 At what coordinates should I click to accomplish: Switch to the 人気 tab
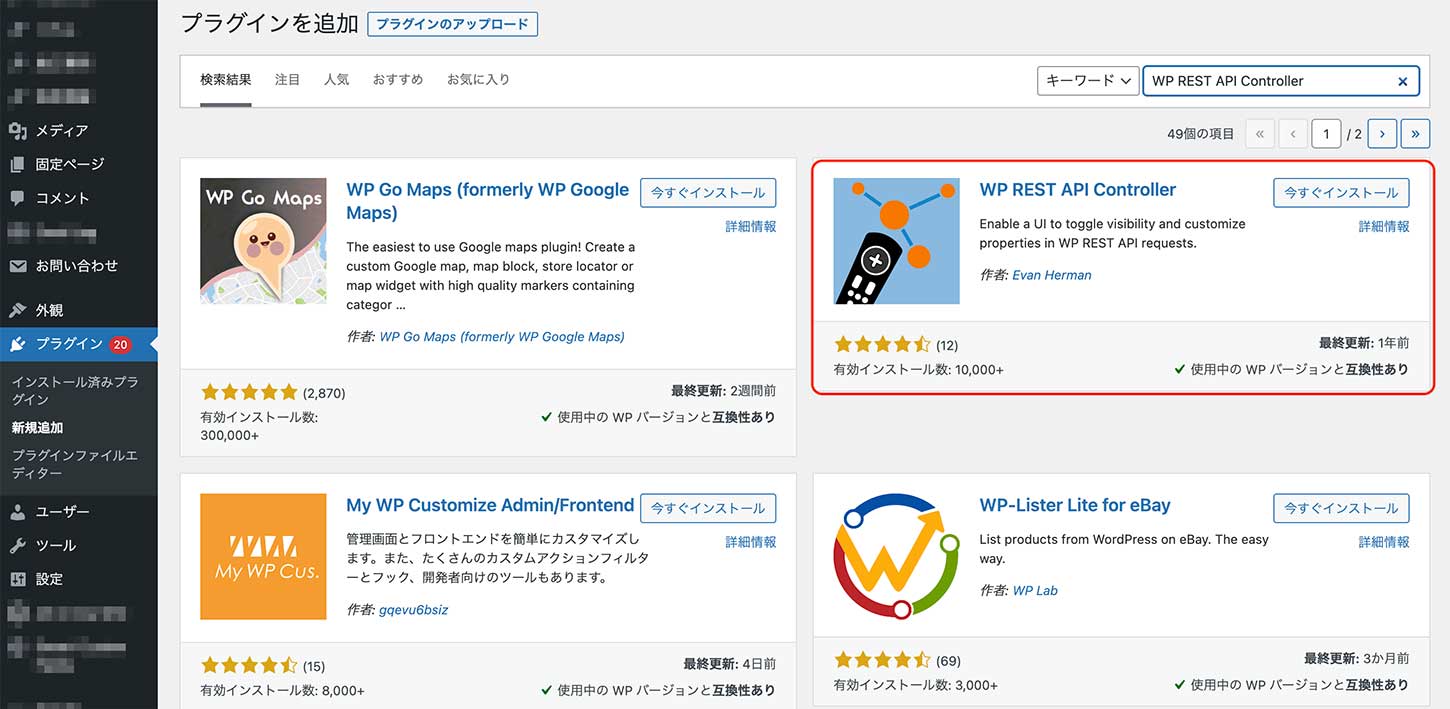point(336,79)
